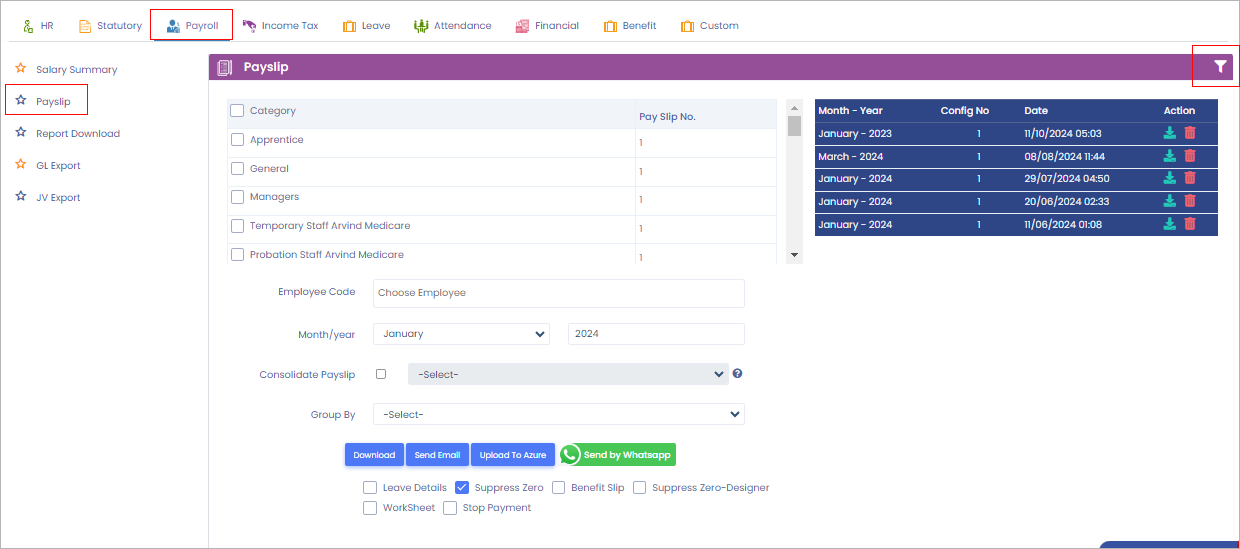1240x549 pixels.
Task: Delete the March - 2024 payslip record
Action: click(1189, 156)
